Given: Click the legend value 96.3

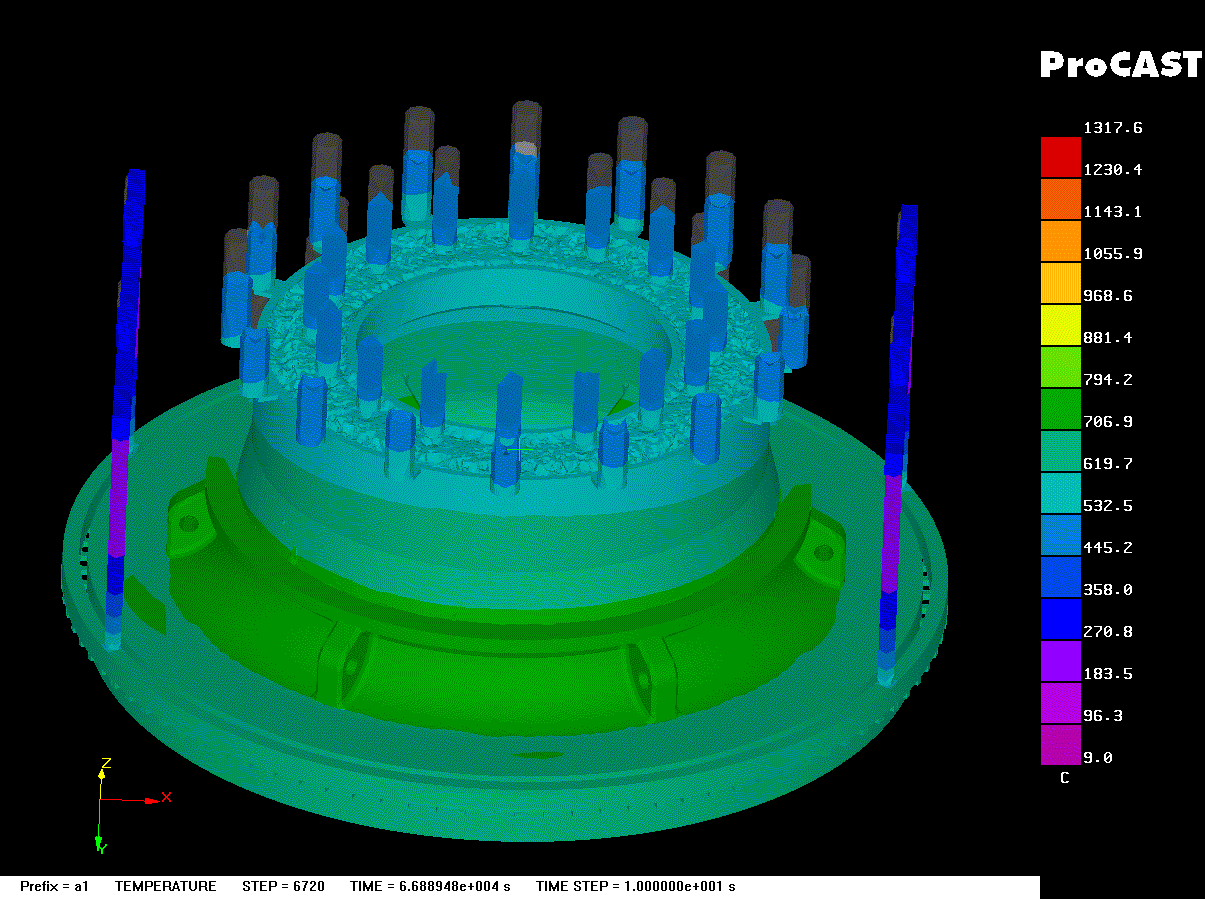Looking at the screenshot, I should coord(1103,716).
